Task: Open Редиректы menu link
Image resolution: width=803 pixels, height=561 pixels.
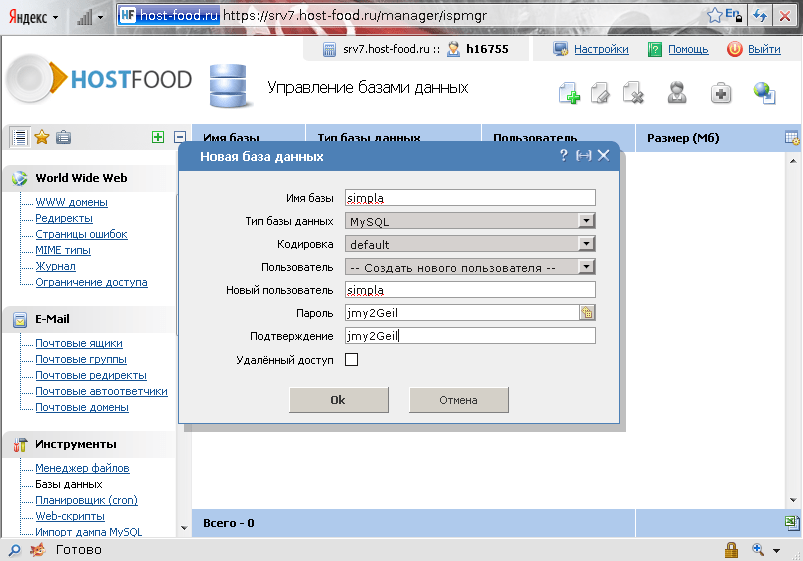Action: [x=64, y=218]
